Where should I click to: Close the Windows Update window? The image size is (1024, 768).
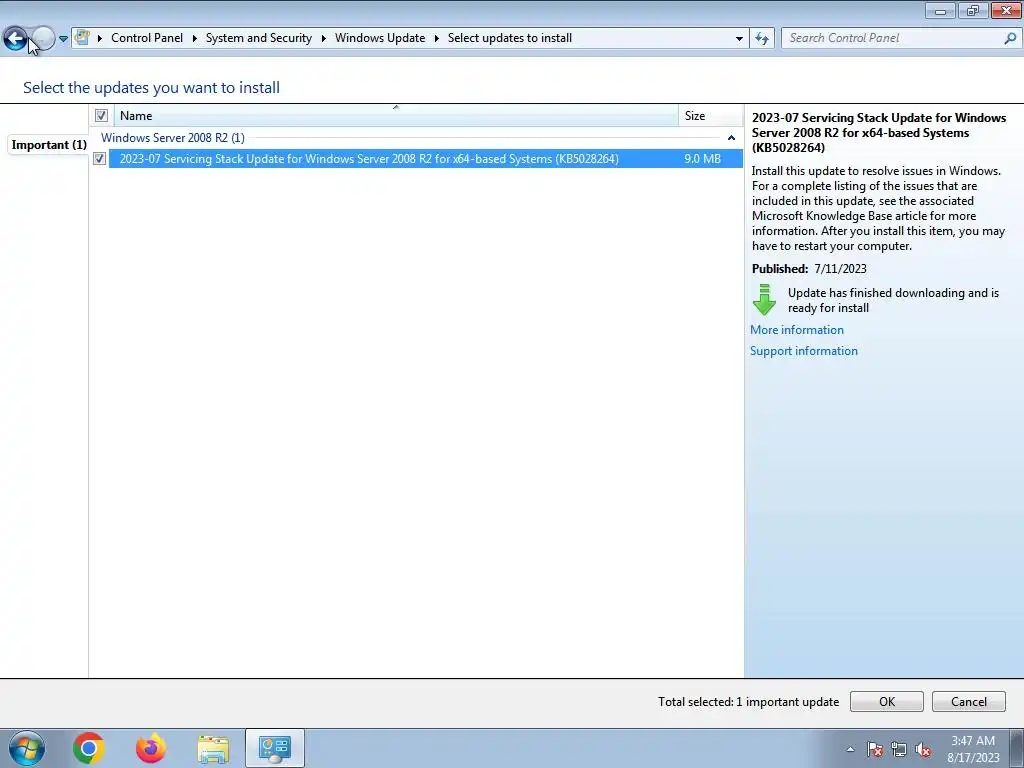[x=1006, y=10]
